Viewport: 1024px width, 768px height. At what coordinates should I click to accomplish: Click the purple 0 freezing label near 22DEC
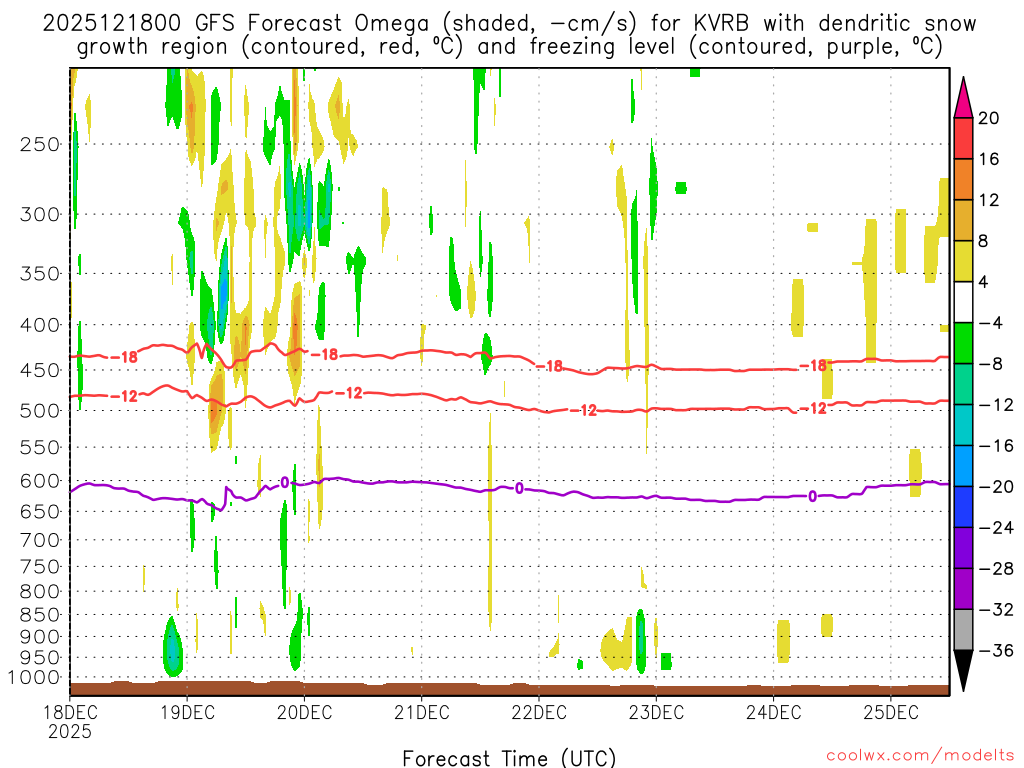coord(519,488)
